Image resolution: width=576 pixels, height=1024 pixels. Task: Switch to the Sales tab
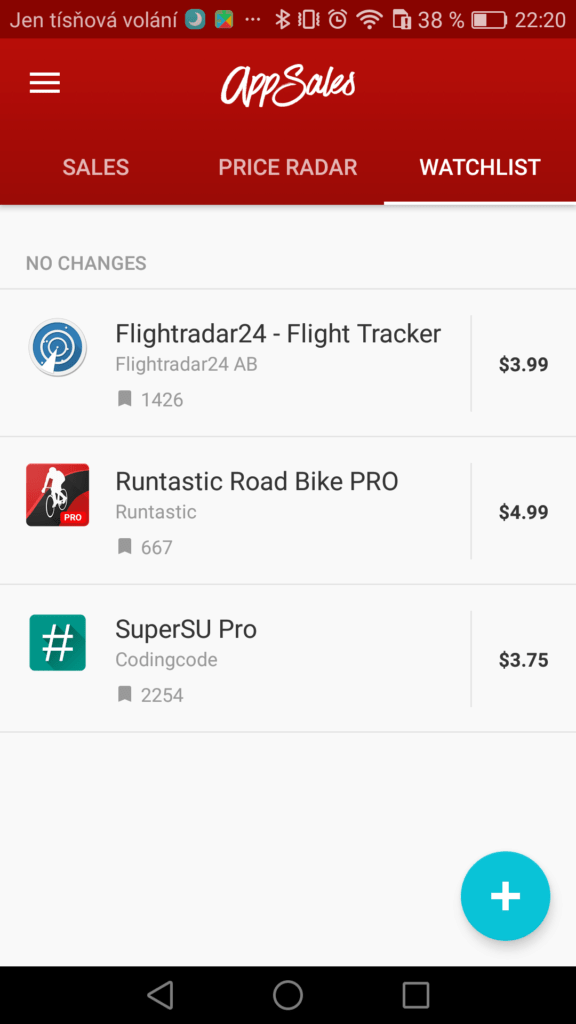coord(95,167)
